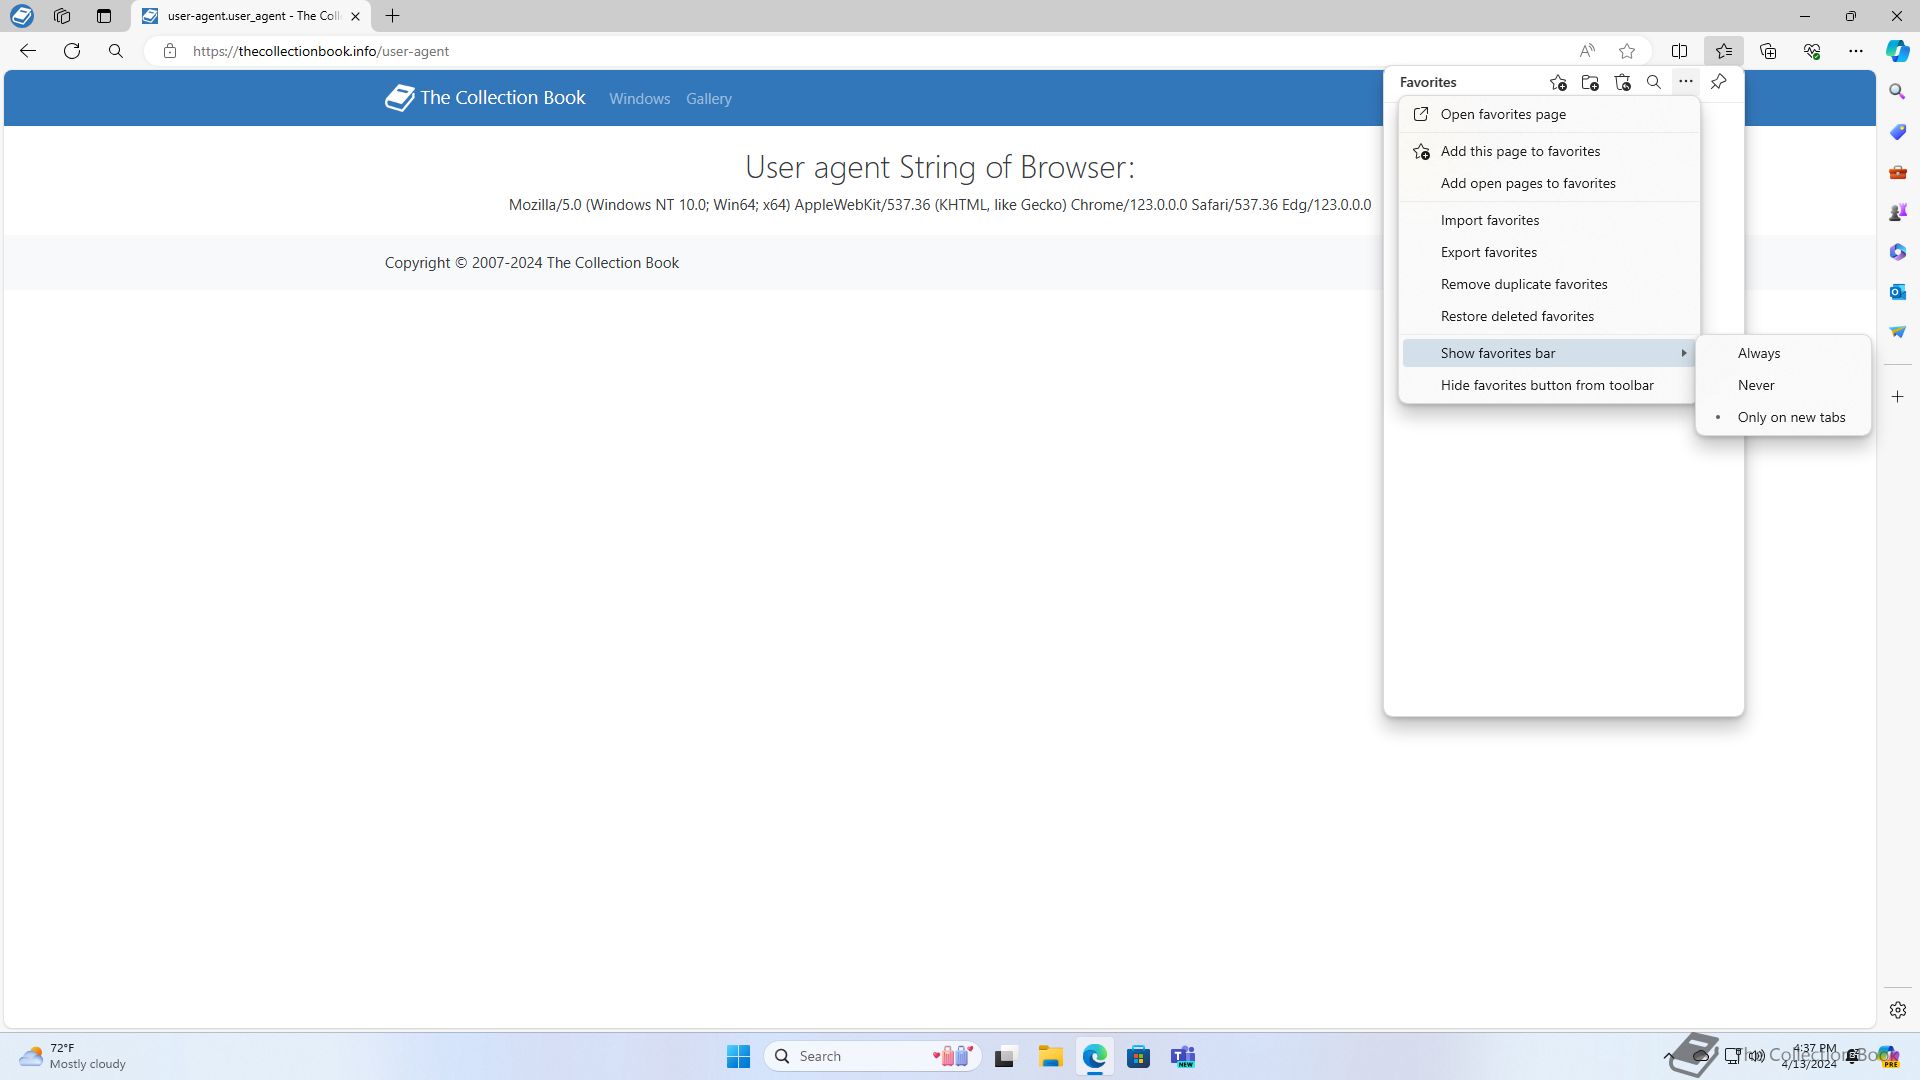Go back to previous page

(x=28, y=51)
